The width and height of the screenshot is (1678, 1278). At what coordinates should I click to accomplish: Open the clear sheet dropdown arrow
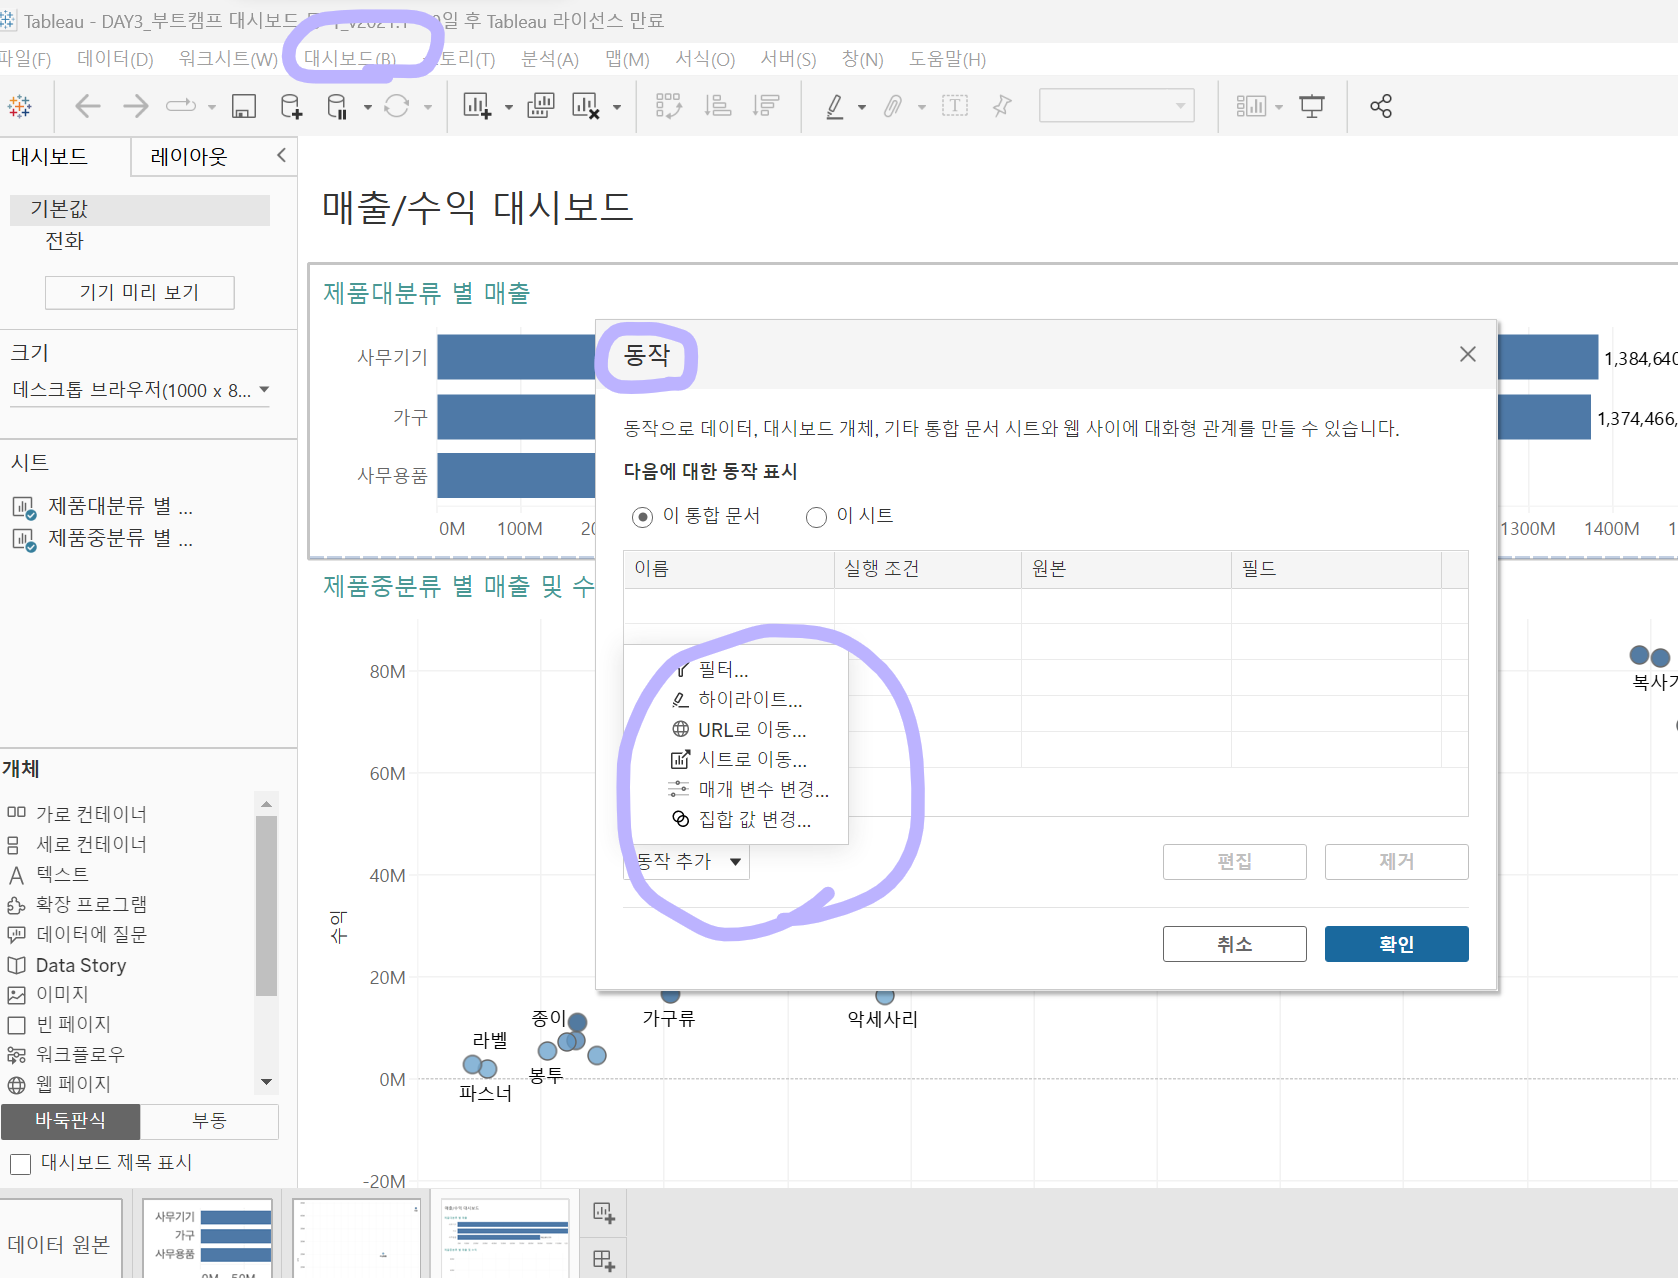point(617,107)
